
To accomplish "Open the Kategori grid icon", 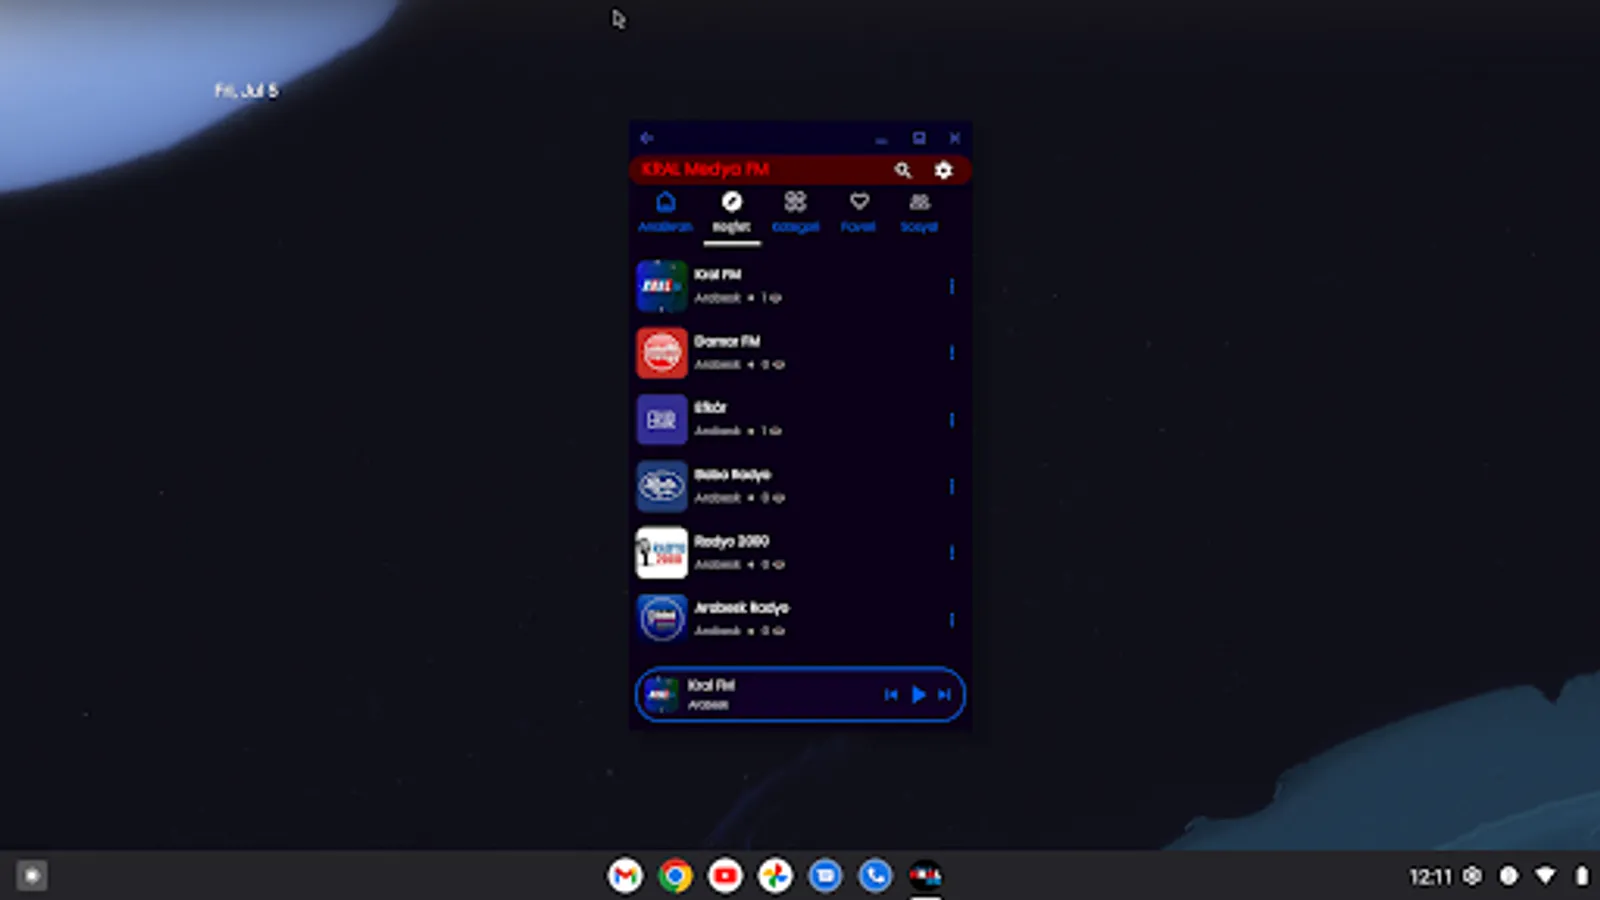I will coord(794,203).
